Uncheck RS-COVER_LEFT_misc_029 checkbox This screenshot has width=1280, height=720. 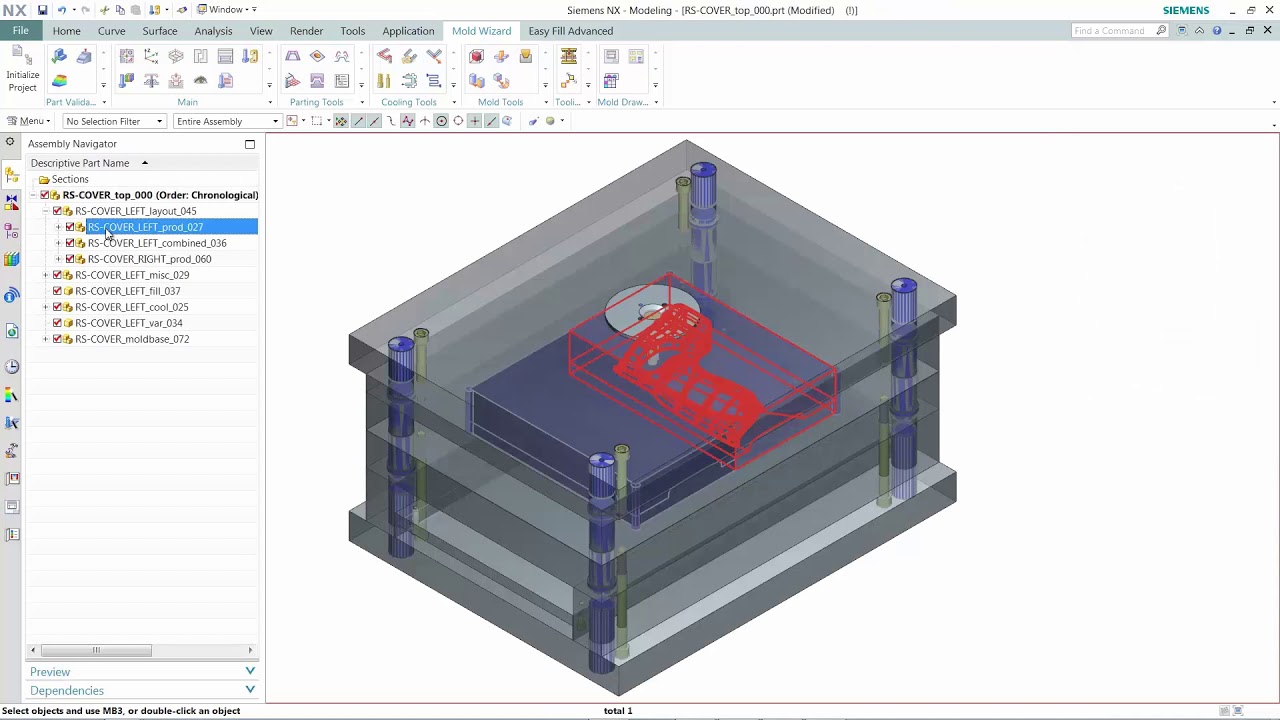point(57,275)
